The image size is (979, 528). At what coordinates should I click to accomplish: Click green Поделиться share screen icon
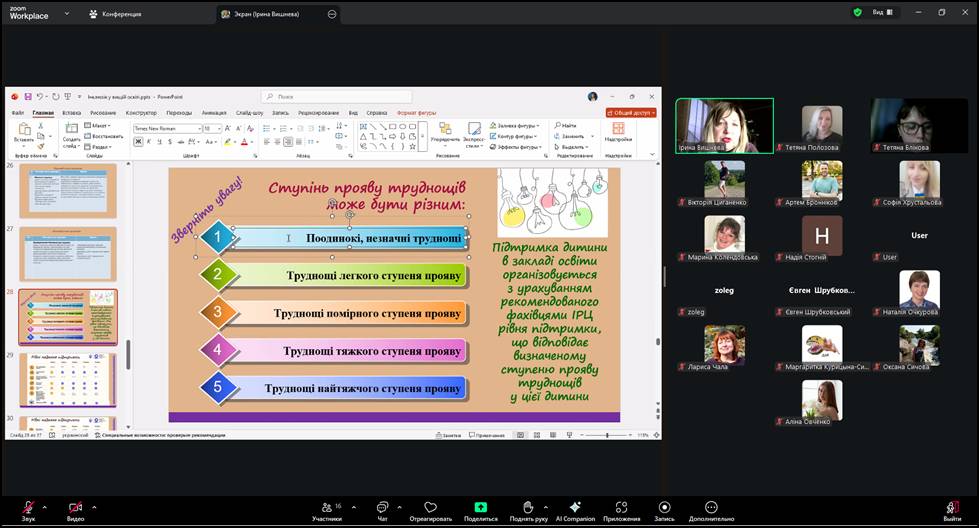[x=480, y=507]
